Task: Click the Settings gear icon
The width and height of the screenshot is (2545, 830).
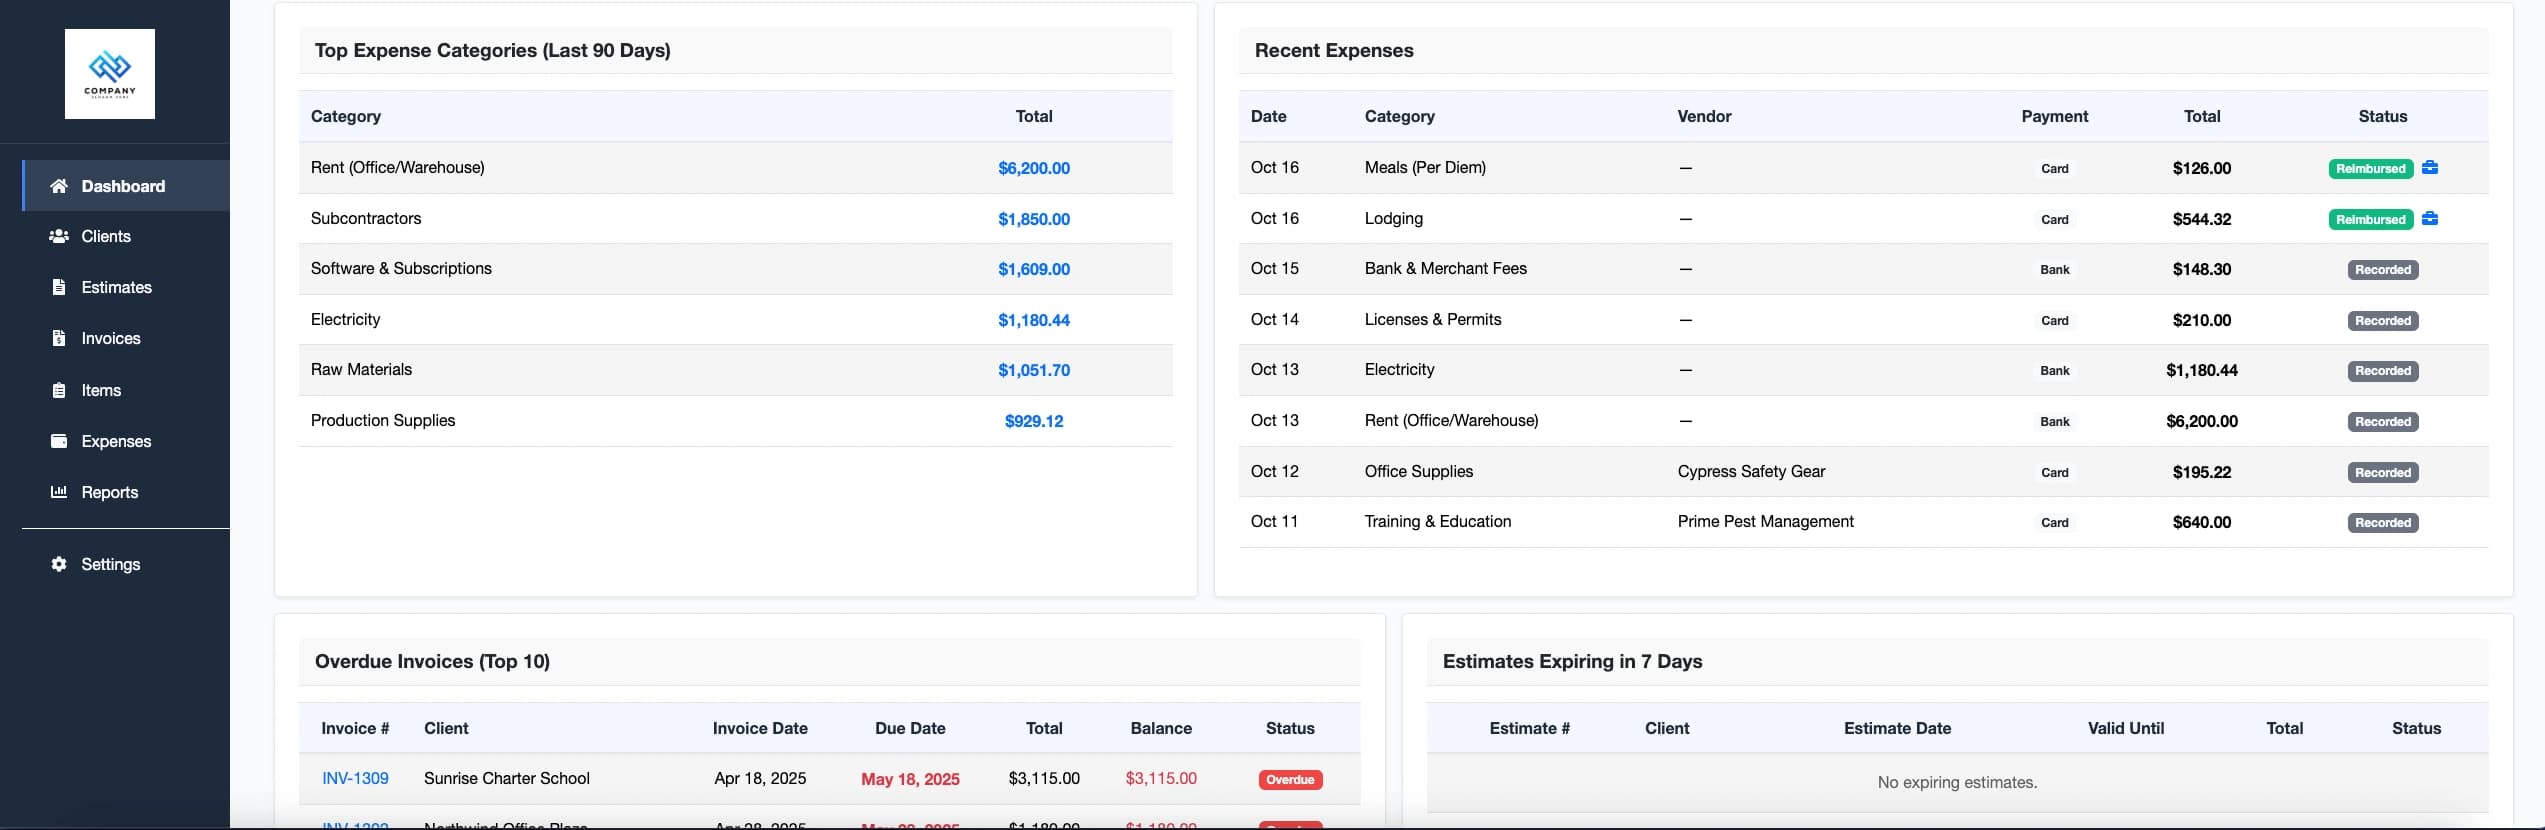Action: 59,564
